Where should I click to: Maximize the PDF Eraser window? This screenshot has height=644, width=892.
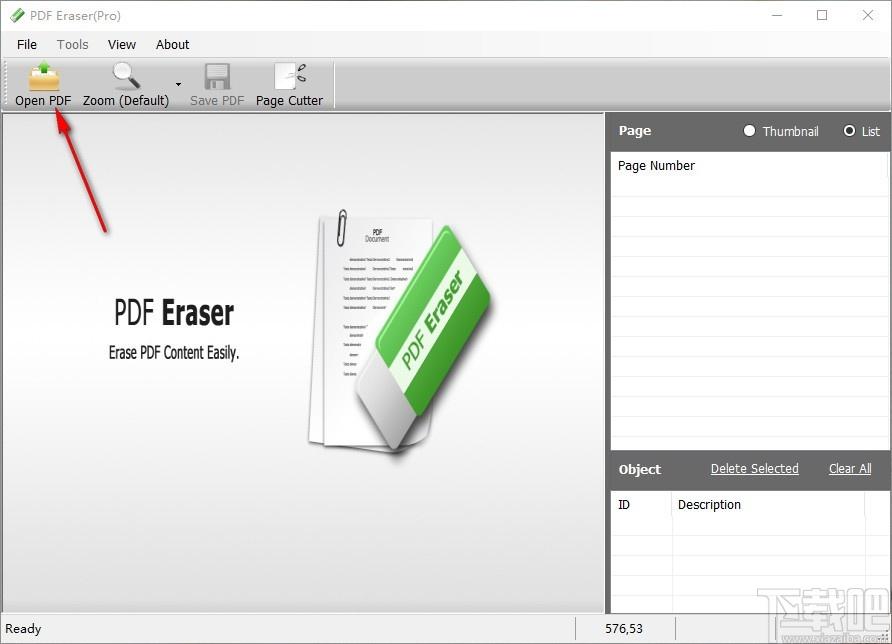822,15
